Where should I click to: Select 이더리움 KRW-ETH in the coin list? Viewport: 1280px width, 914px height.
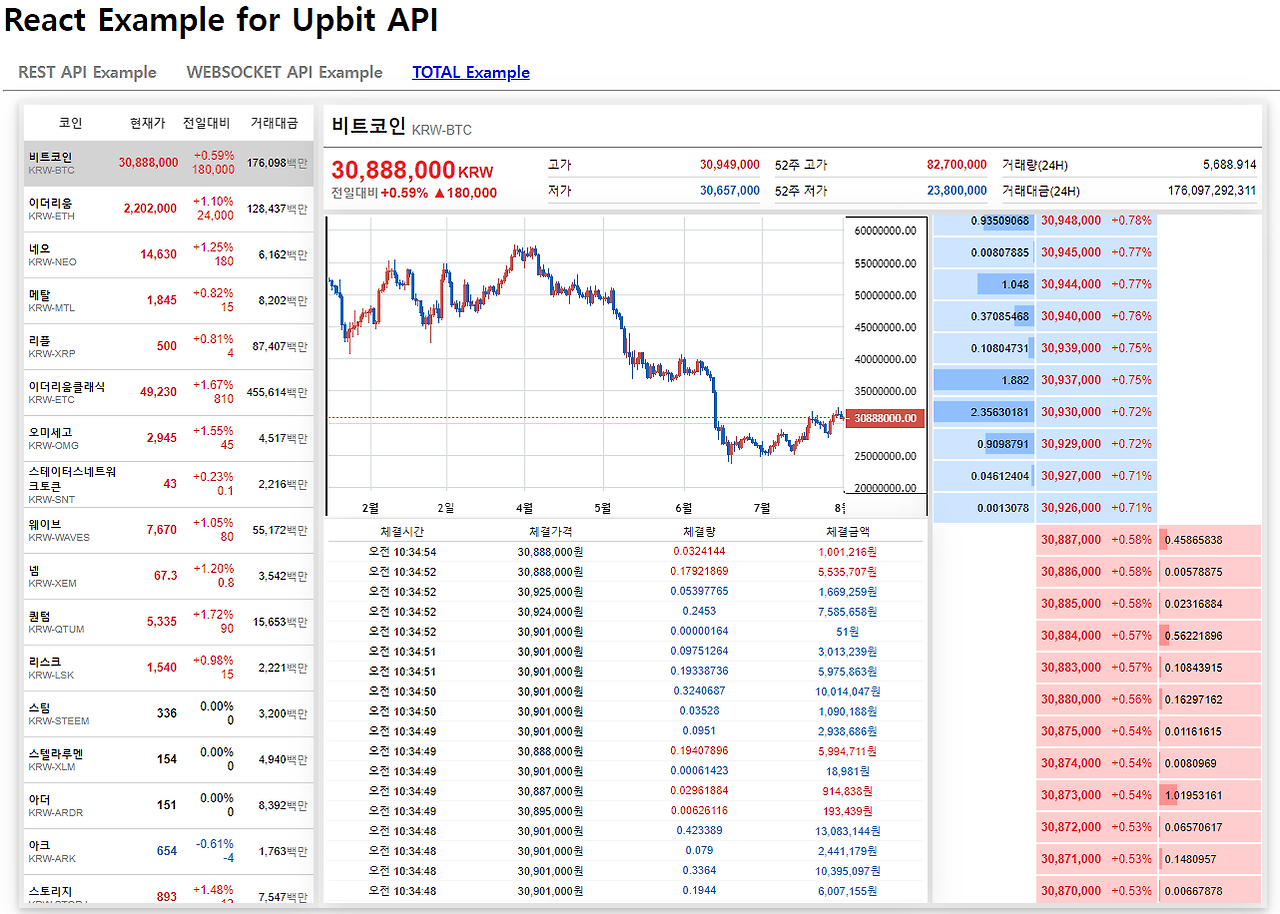pyautogui.click(x=168, y=208)
